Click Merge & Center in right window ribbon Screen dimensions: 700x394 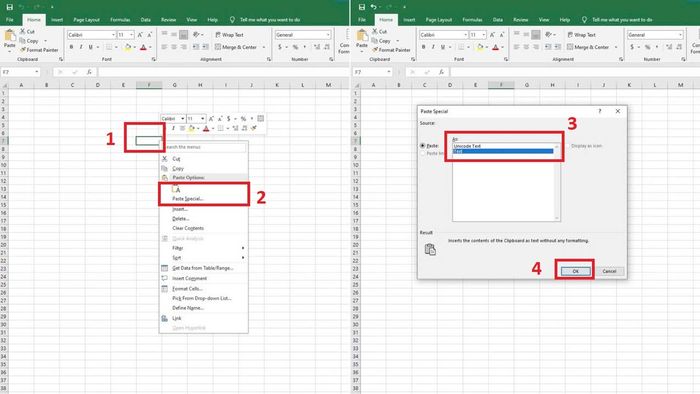(x=588, y=47)
